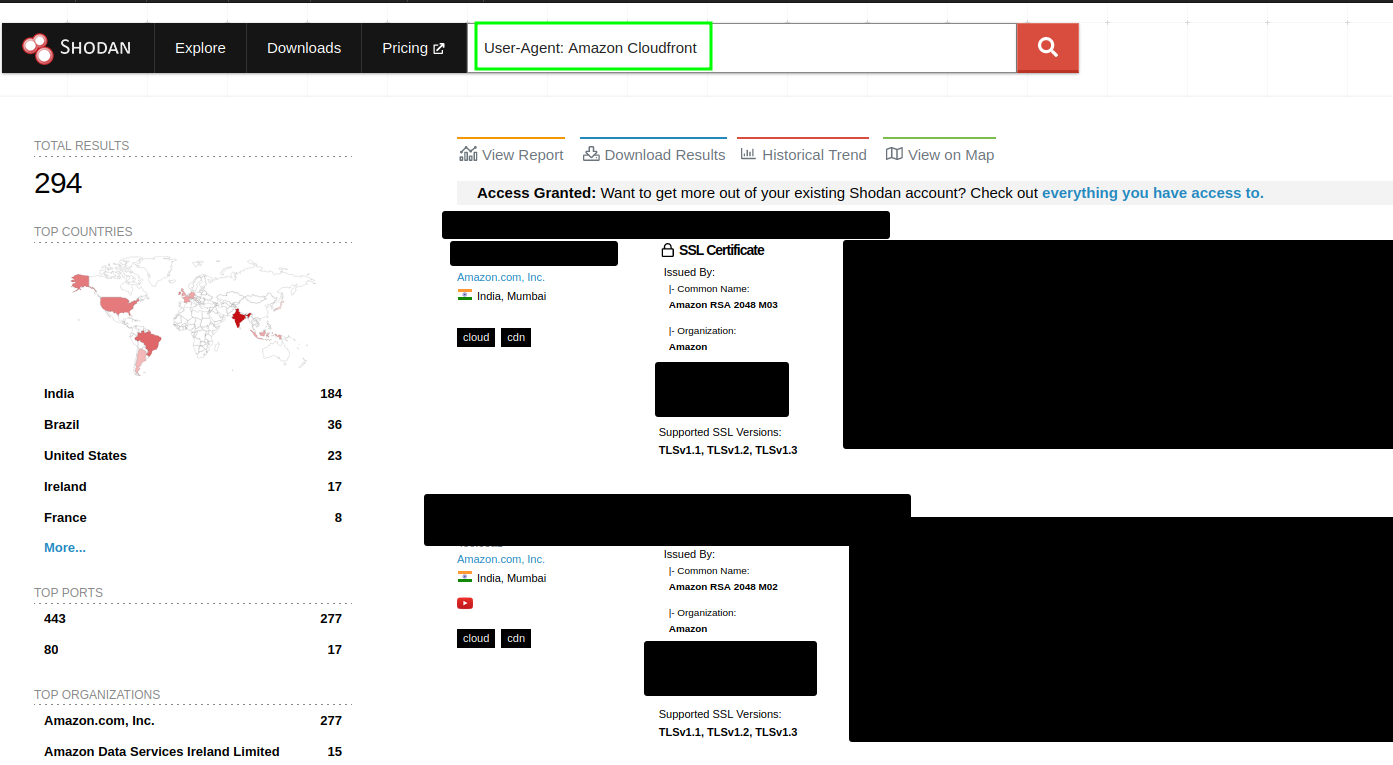Expand country list via More... link
This screenshot has height=765, width=1393.
click(x=64, y=547)
